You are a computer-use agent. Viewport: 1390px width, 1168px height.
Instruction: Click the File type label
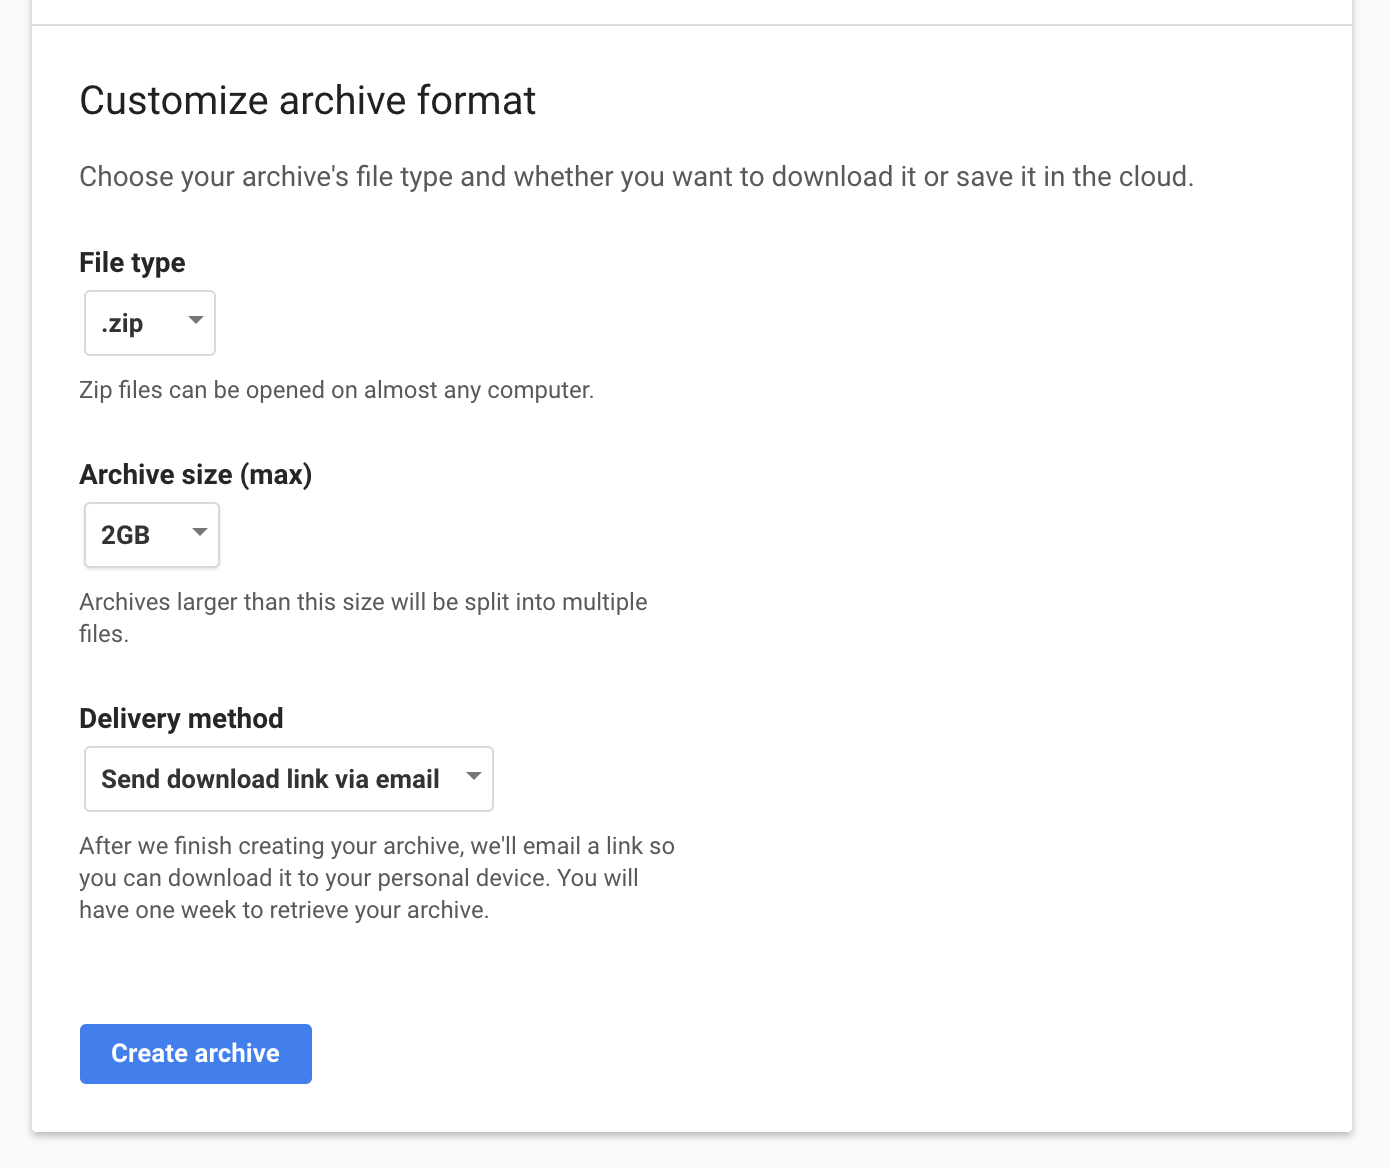pyautogui.click(x=132, y=263)
